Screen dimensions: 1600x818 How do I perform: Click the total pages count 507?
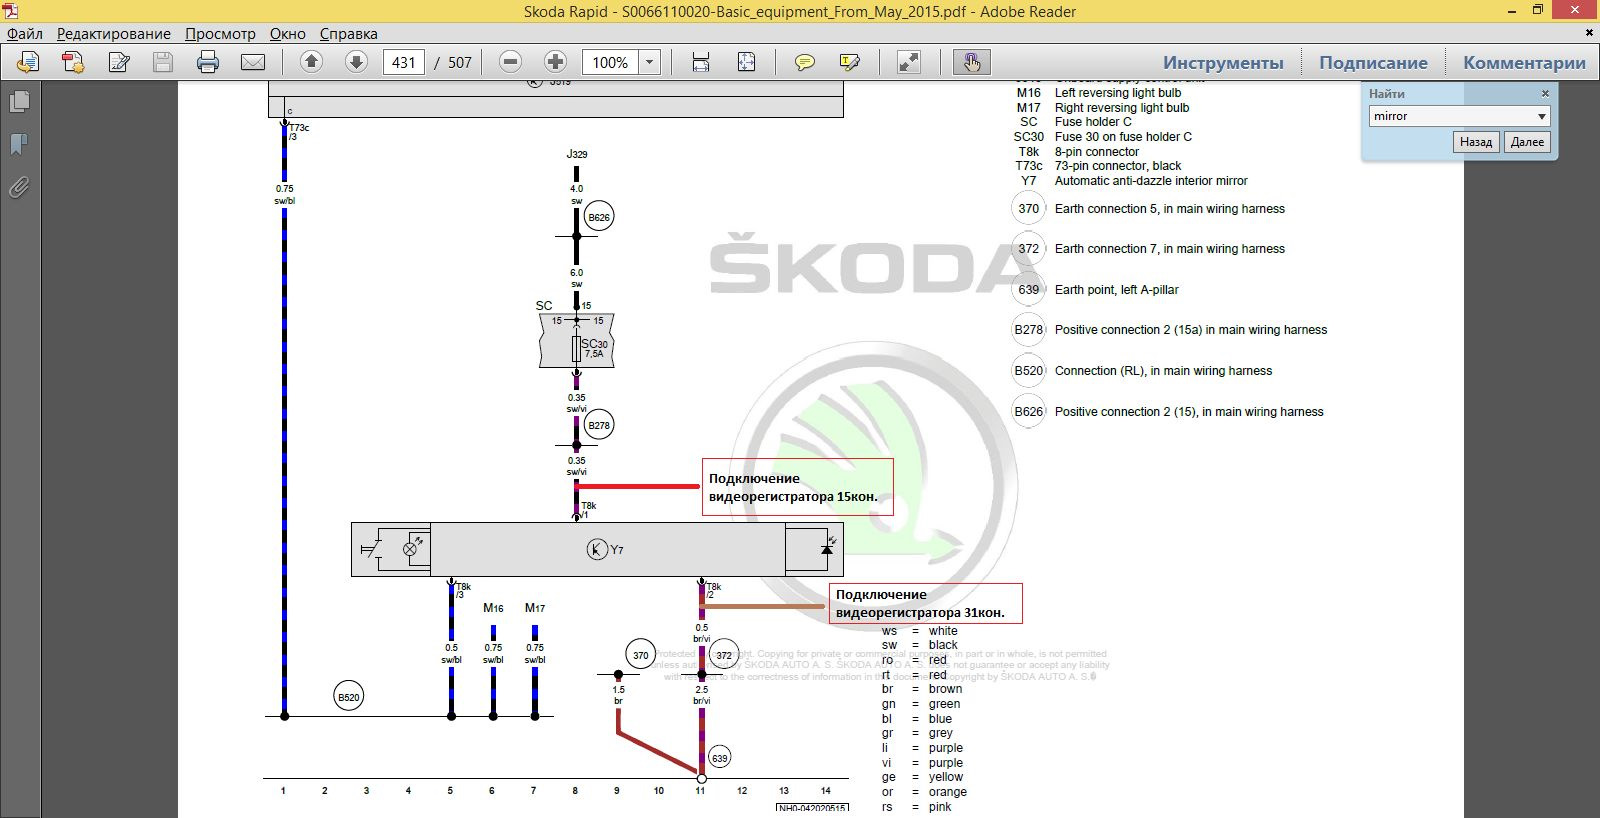click(x=460, y=62)
